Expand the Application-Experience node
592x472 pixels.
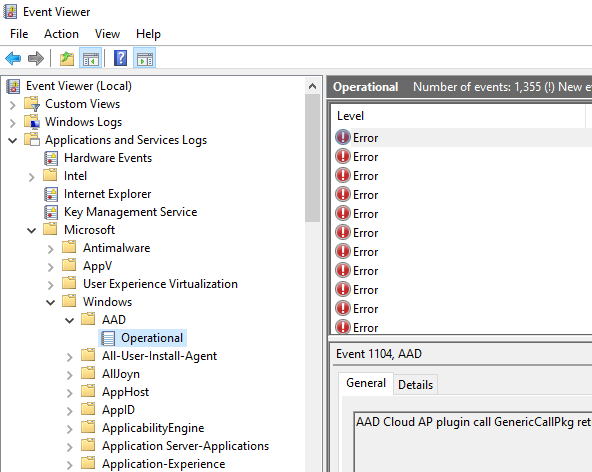69,465
